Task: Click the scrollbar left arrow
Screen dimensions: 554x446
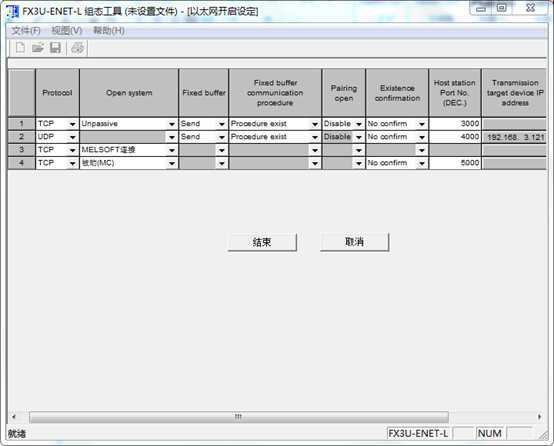Action: click(14, 417)
